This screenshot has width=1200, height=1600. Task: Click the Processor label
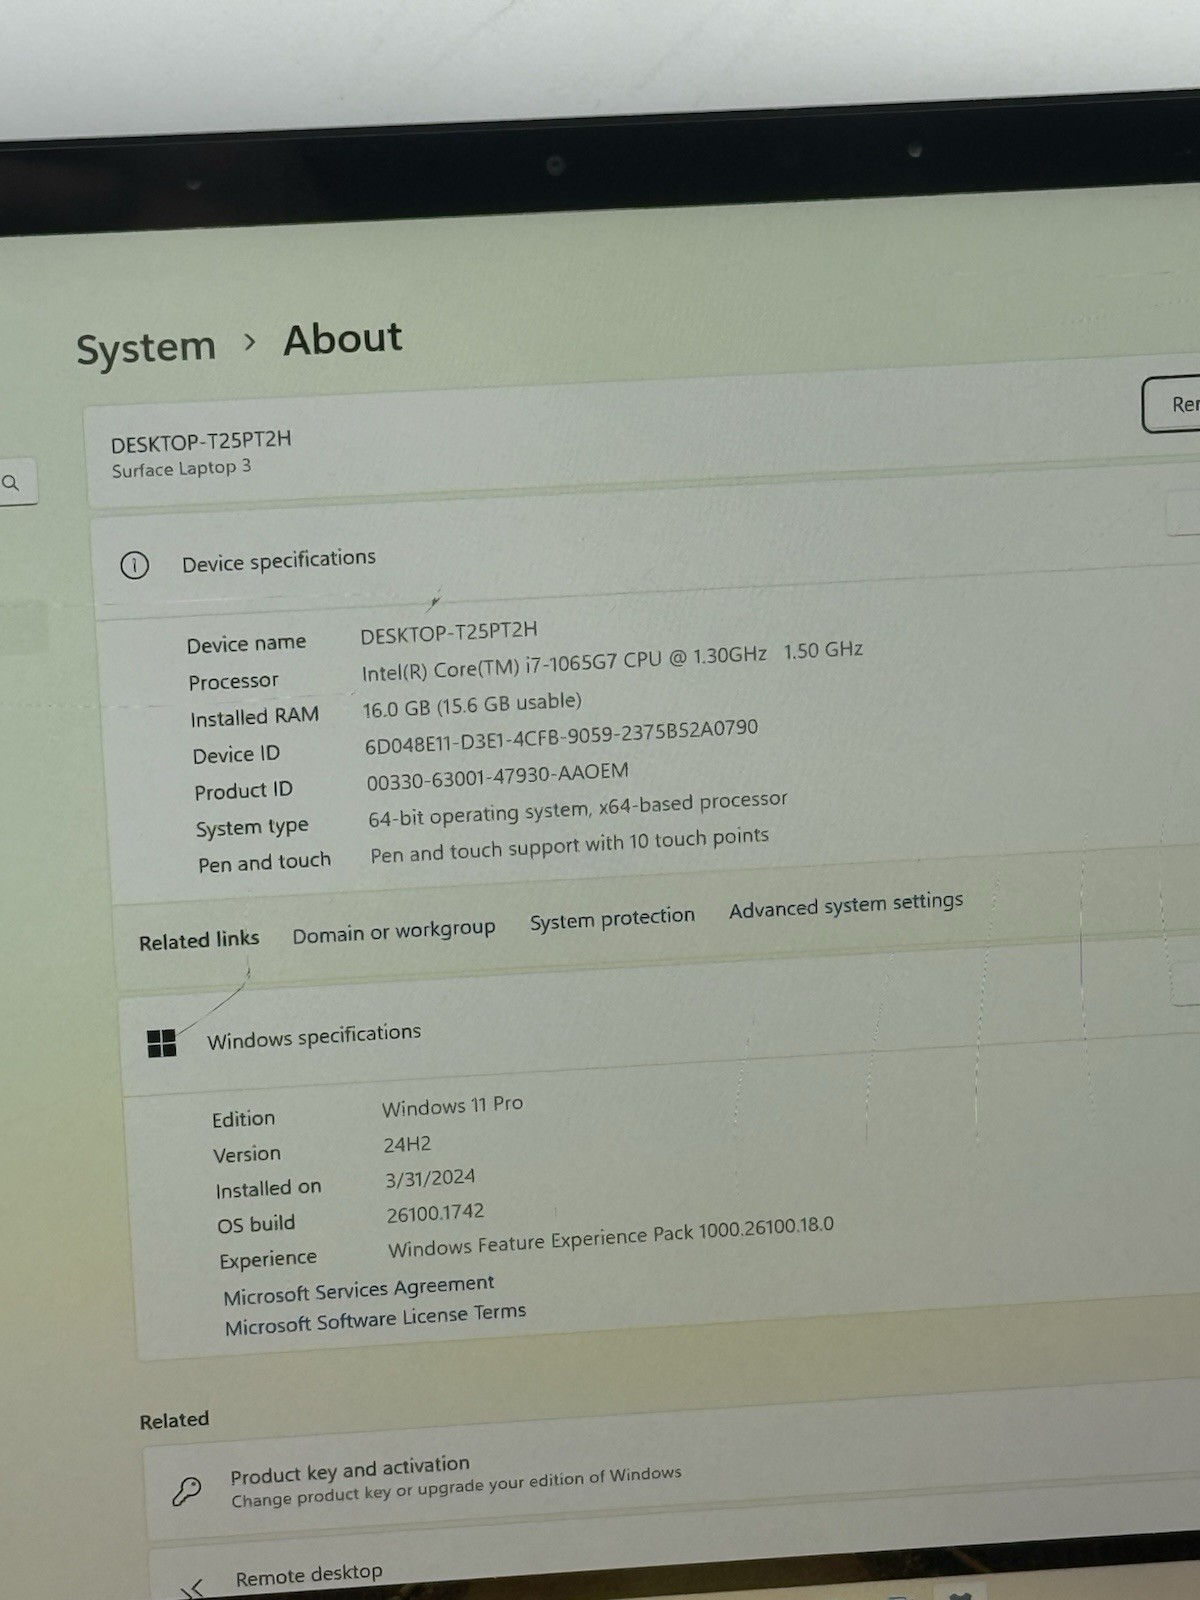[x=233, y=682]
